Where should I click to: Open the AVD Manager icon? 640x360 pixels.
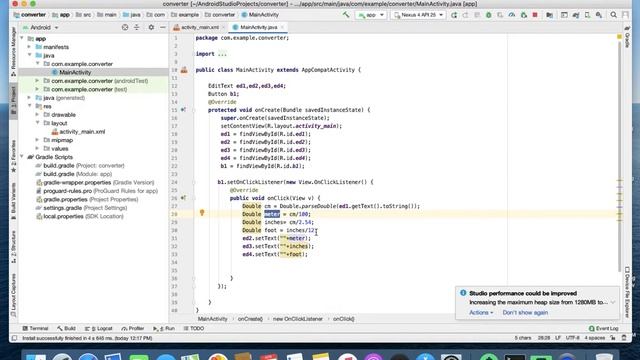[x=587, y=15]
